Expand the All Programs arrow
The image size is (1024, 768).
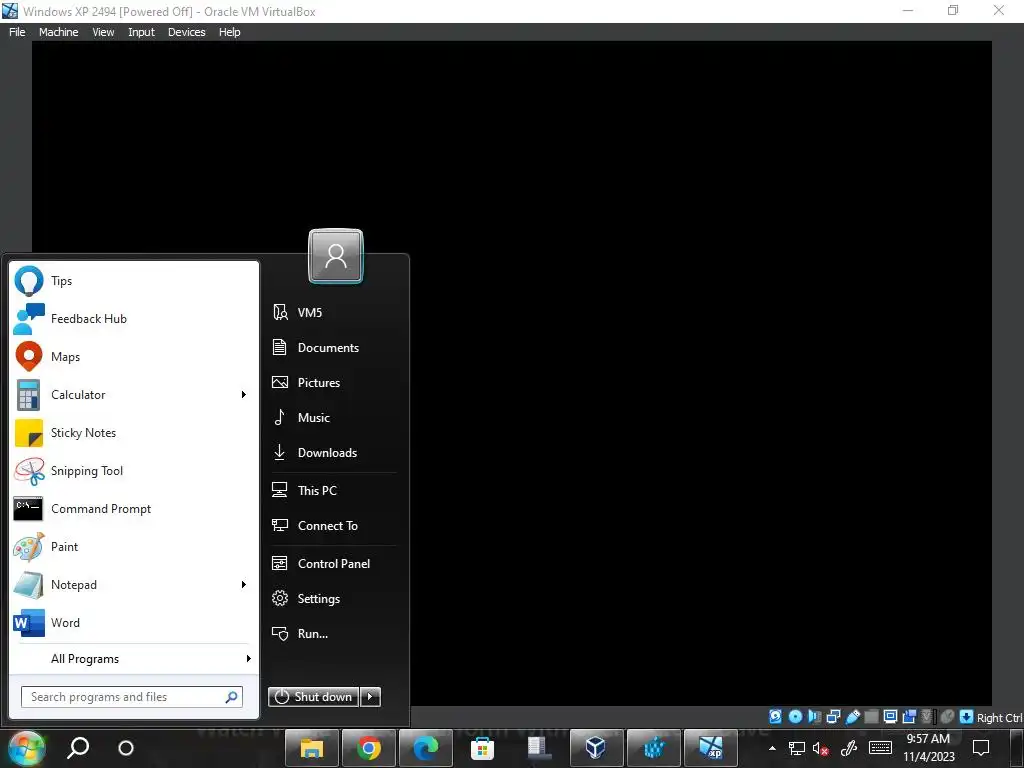248,659
